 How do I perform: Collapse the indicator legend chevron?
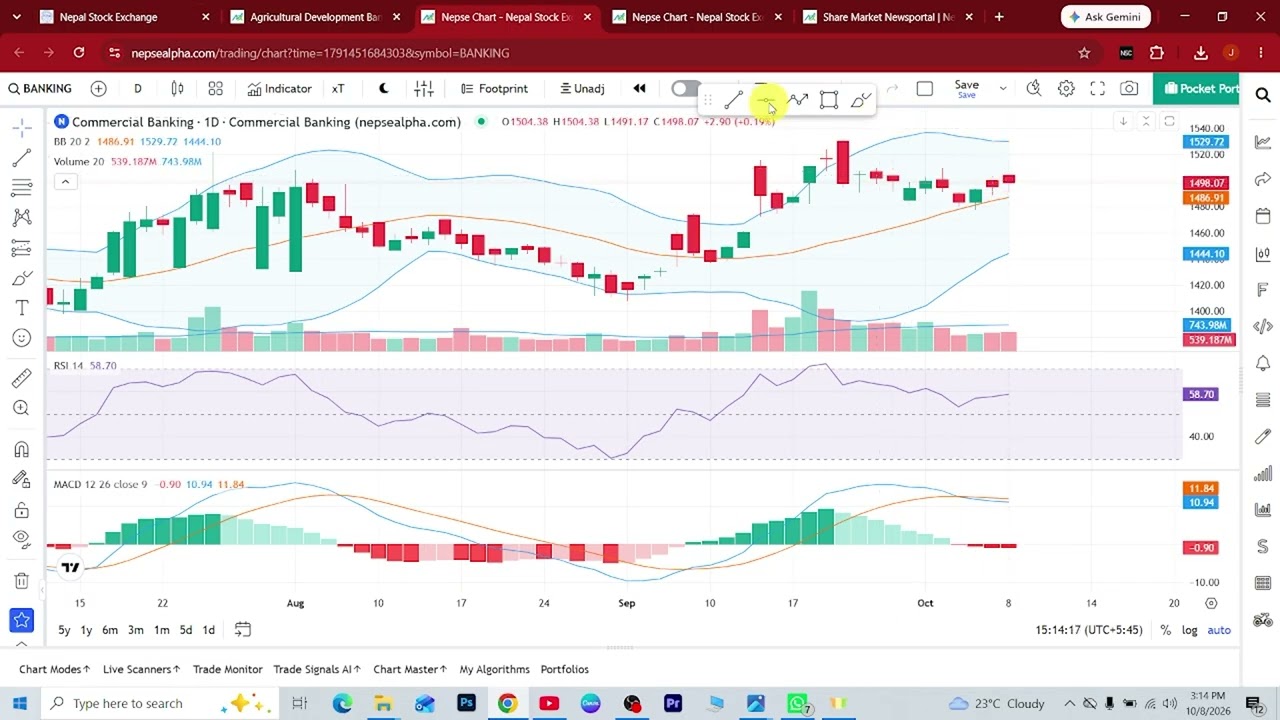[x=65, y=181]
